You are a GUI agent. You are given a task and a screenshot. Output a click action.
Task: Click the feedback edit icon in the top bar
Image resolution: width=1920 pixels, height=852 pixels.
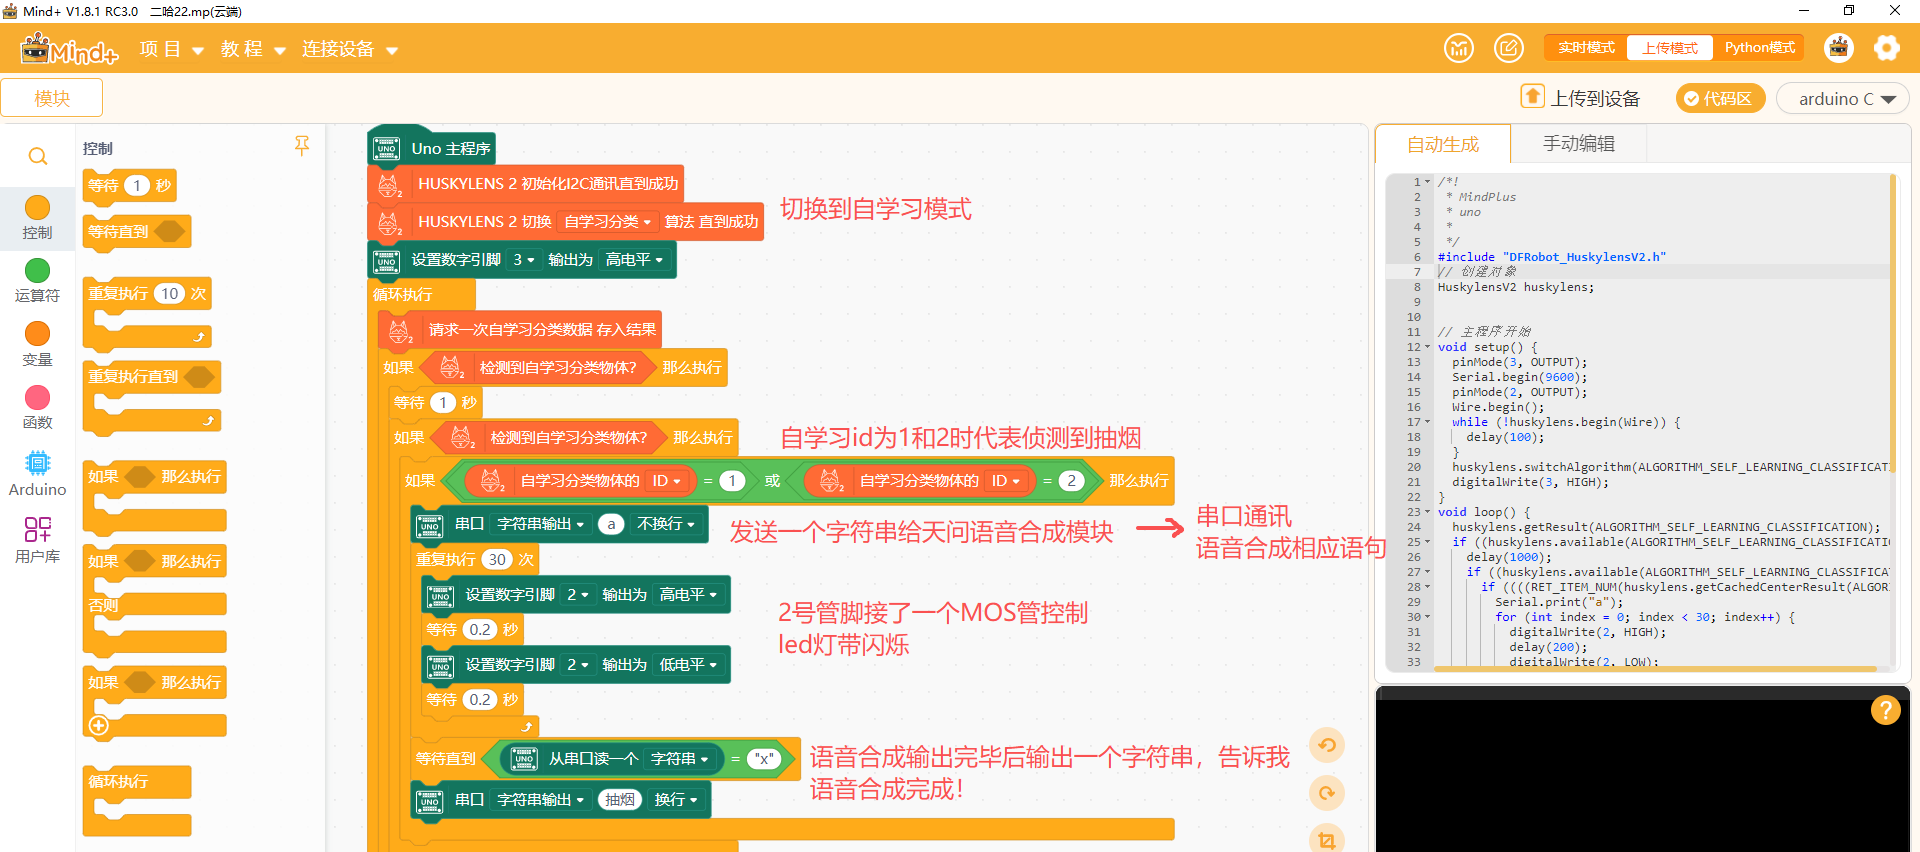(1509, 48)
